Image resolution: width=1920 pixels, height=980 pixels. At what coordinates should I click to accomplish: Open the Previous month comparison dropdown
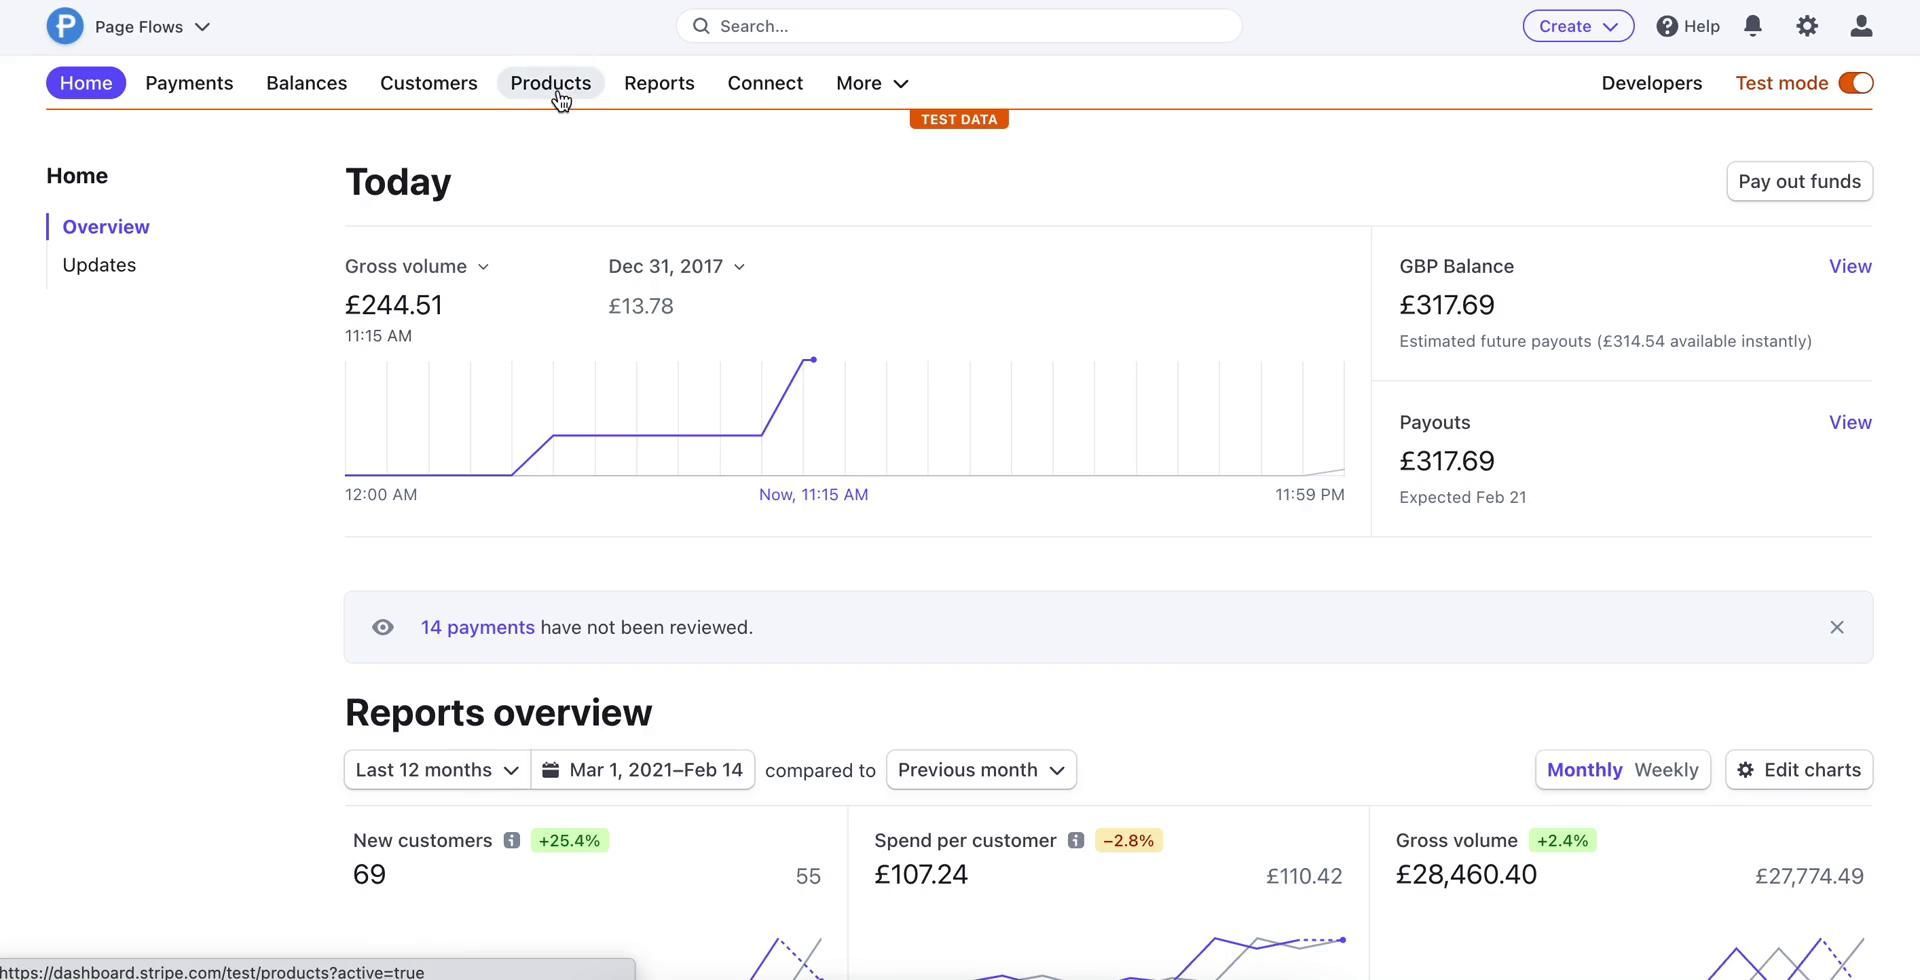click(980, 770)
